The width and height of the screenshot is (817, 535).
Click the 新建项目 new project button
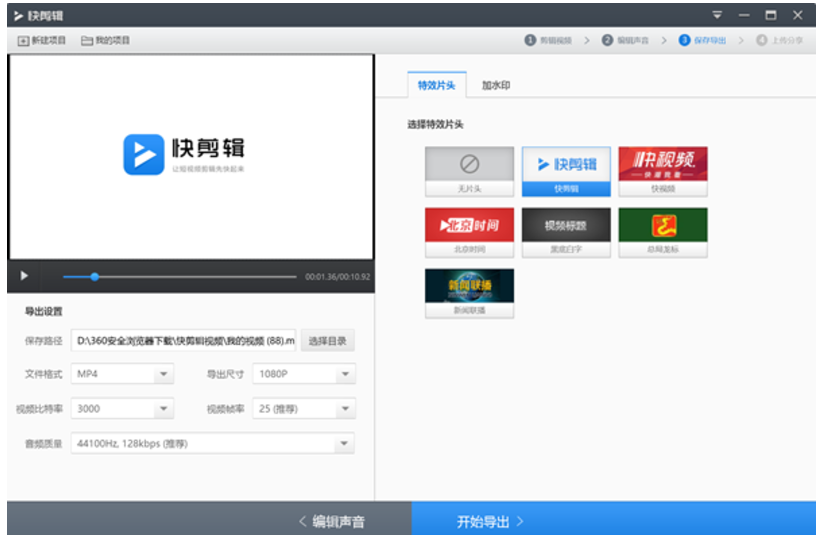[x=42, y=41]
